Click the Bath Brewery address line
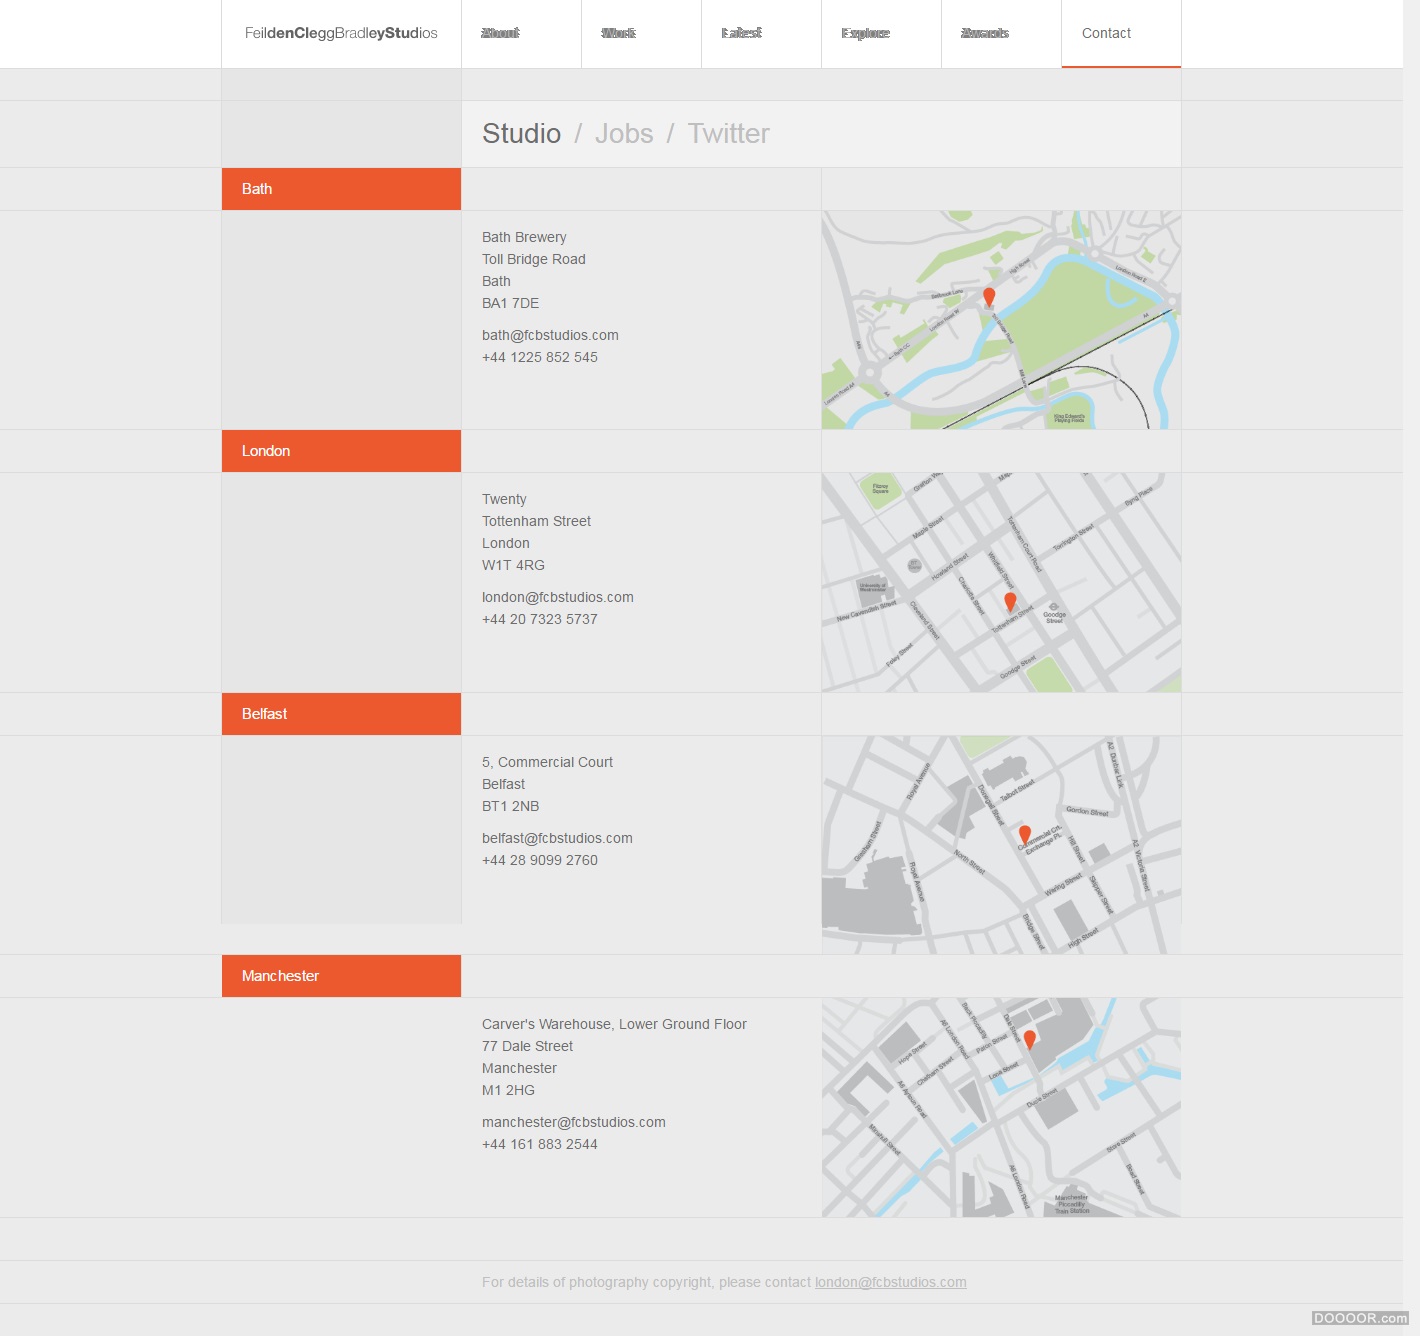The image size is (1420, 1336). 524,237
